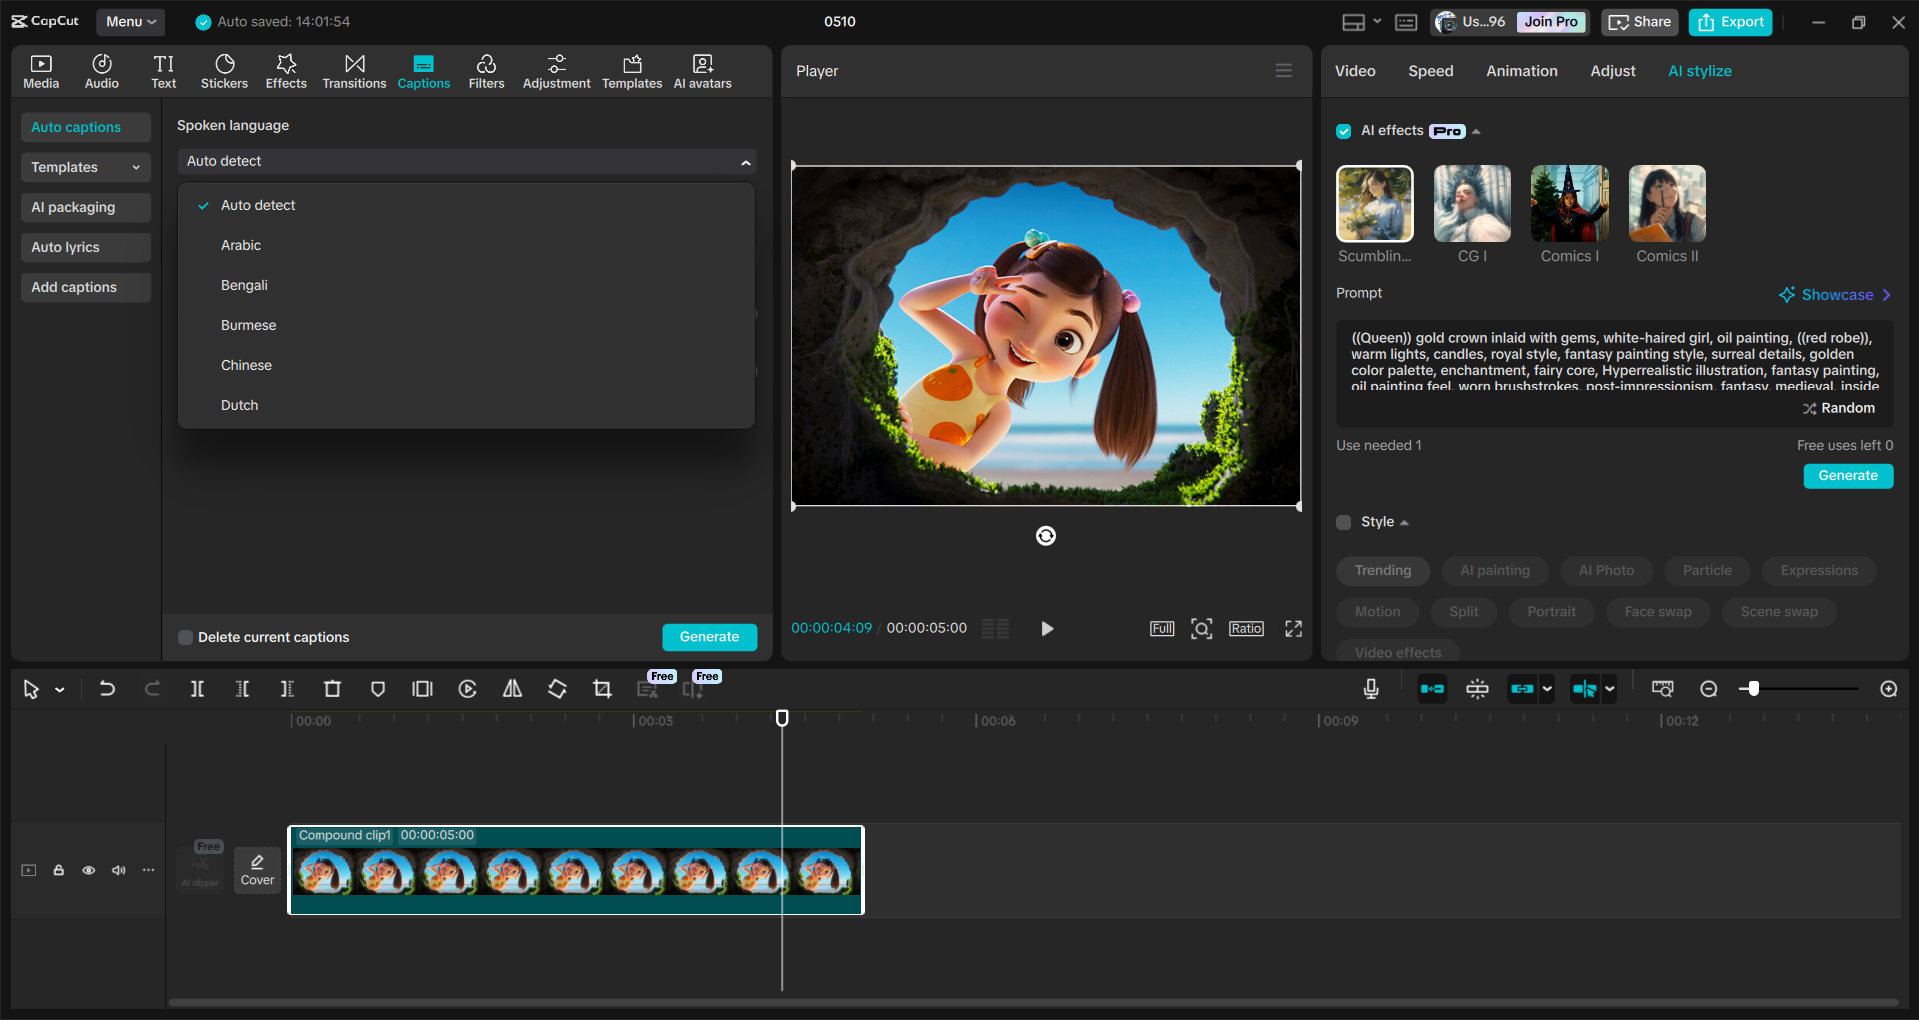Open the Stickers panel
The width and height of the screenshot is (1919, 1020).
(224, 70)
